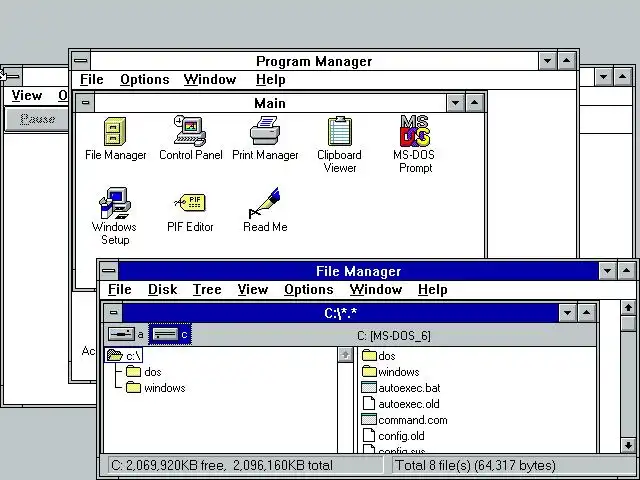Screen dimensions: 640x480
Task: Select autoexec.bat in the file list
Action: click(401, 388)
